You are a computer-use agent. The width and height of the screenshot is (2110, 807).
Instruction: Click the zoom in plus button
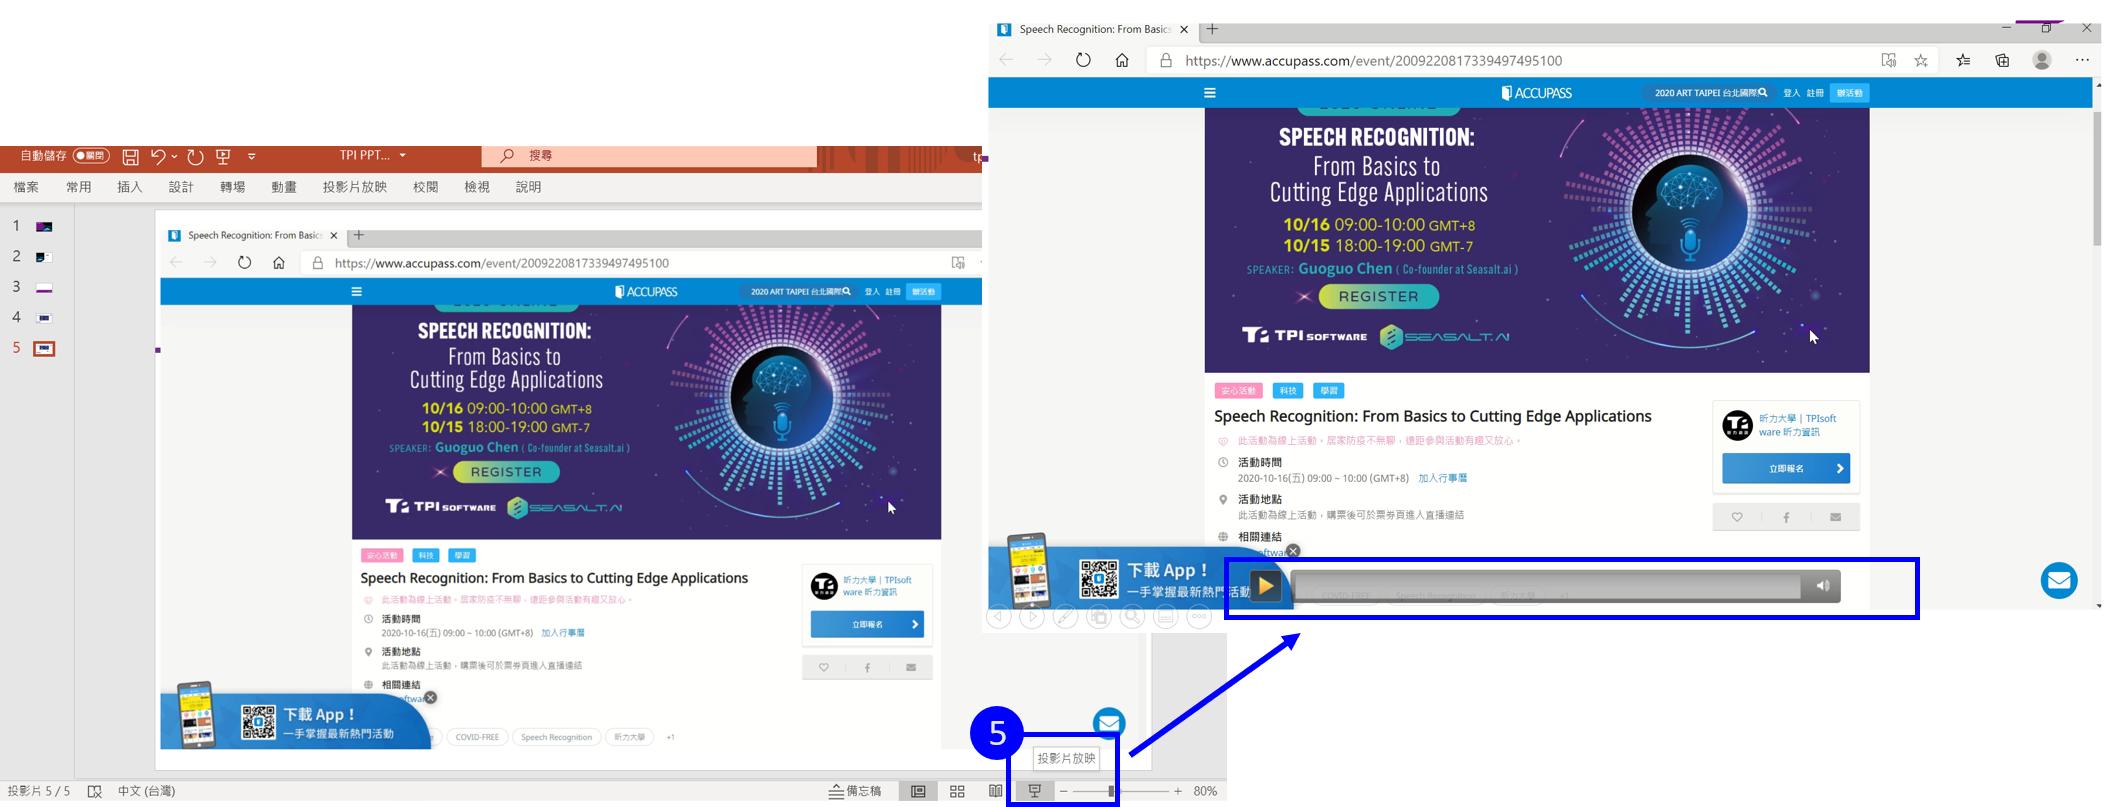click(x=1178, y=791)
